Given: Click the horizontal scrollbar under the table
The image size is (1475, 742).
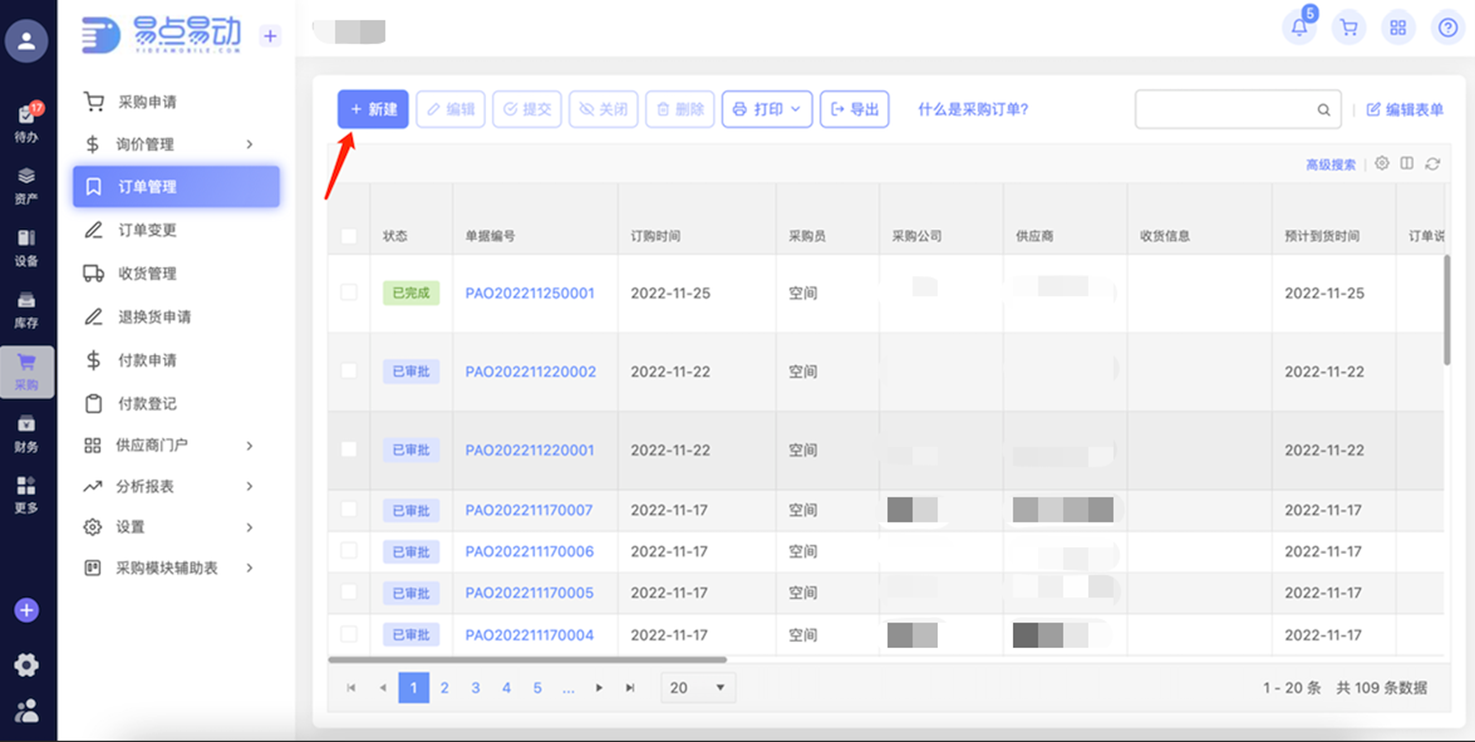Looking at the screenshot, I should pyautogui.click(x=527, y=660).
